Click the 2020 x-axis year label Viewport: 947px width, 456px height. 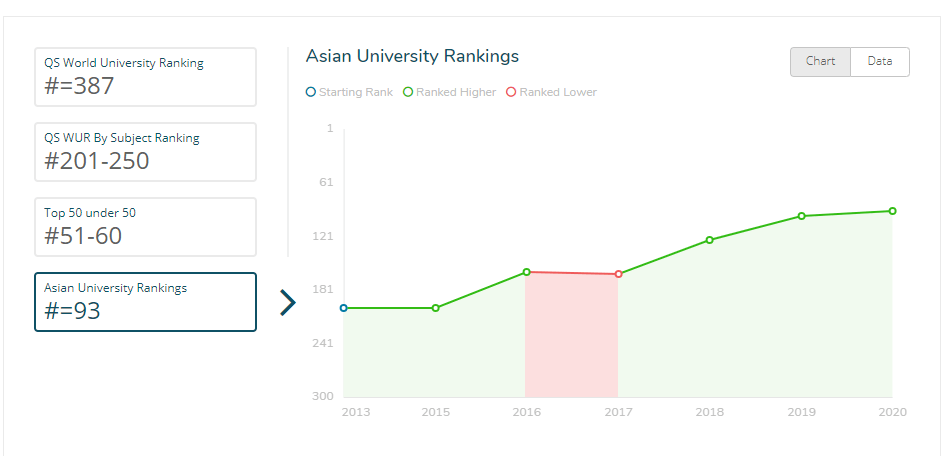tap(891, 412)
